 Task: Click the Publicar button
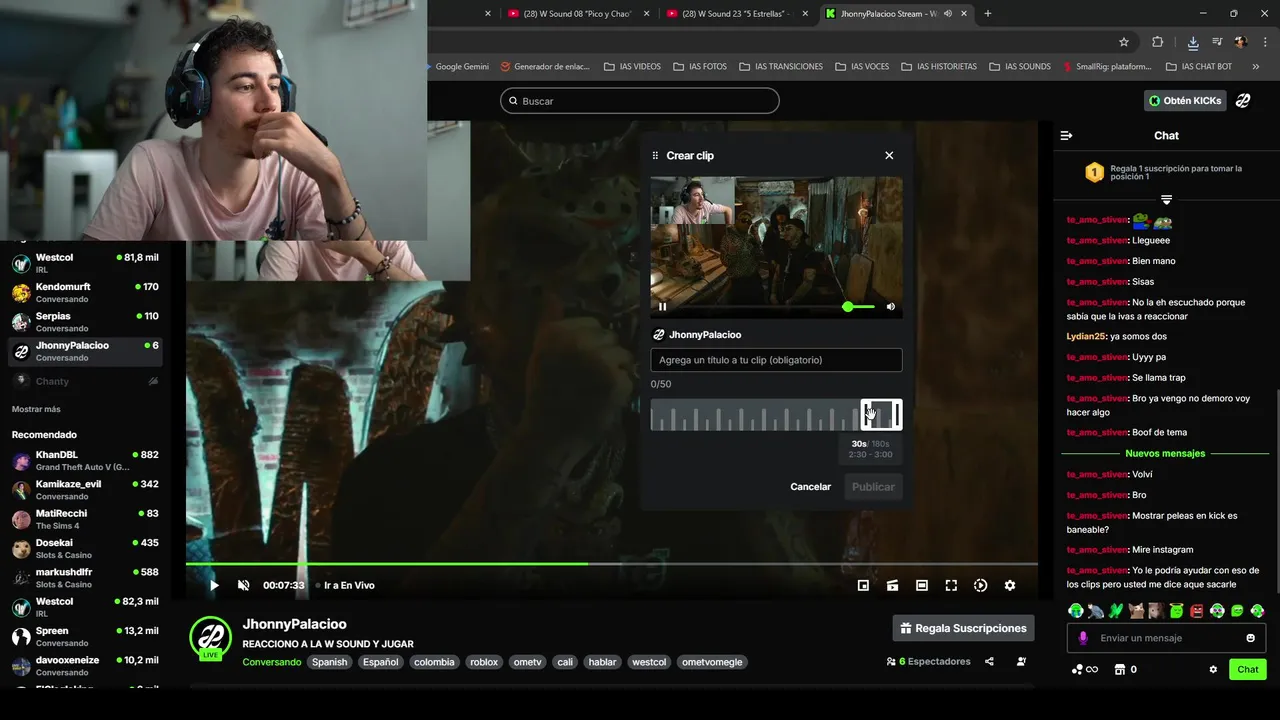873,487
